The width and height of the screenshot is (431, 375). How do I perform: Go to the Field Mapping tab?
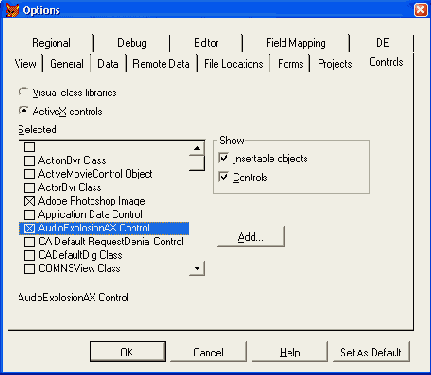(x=296, y=43)
